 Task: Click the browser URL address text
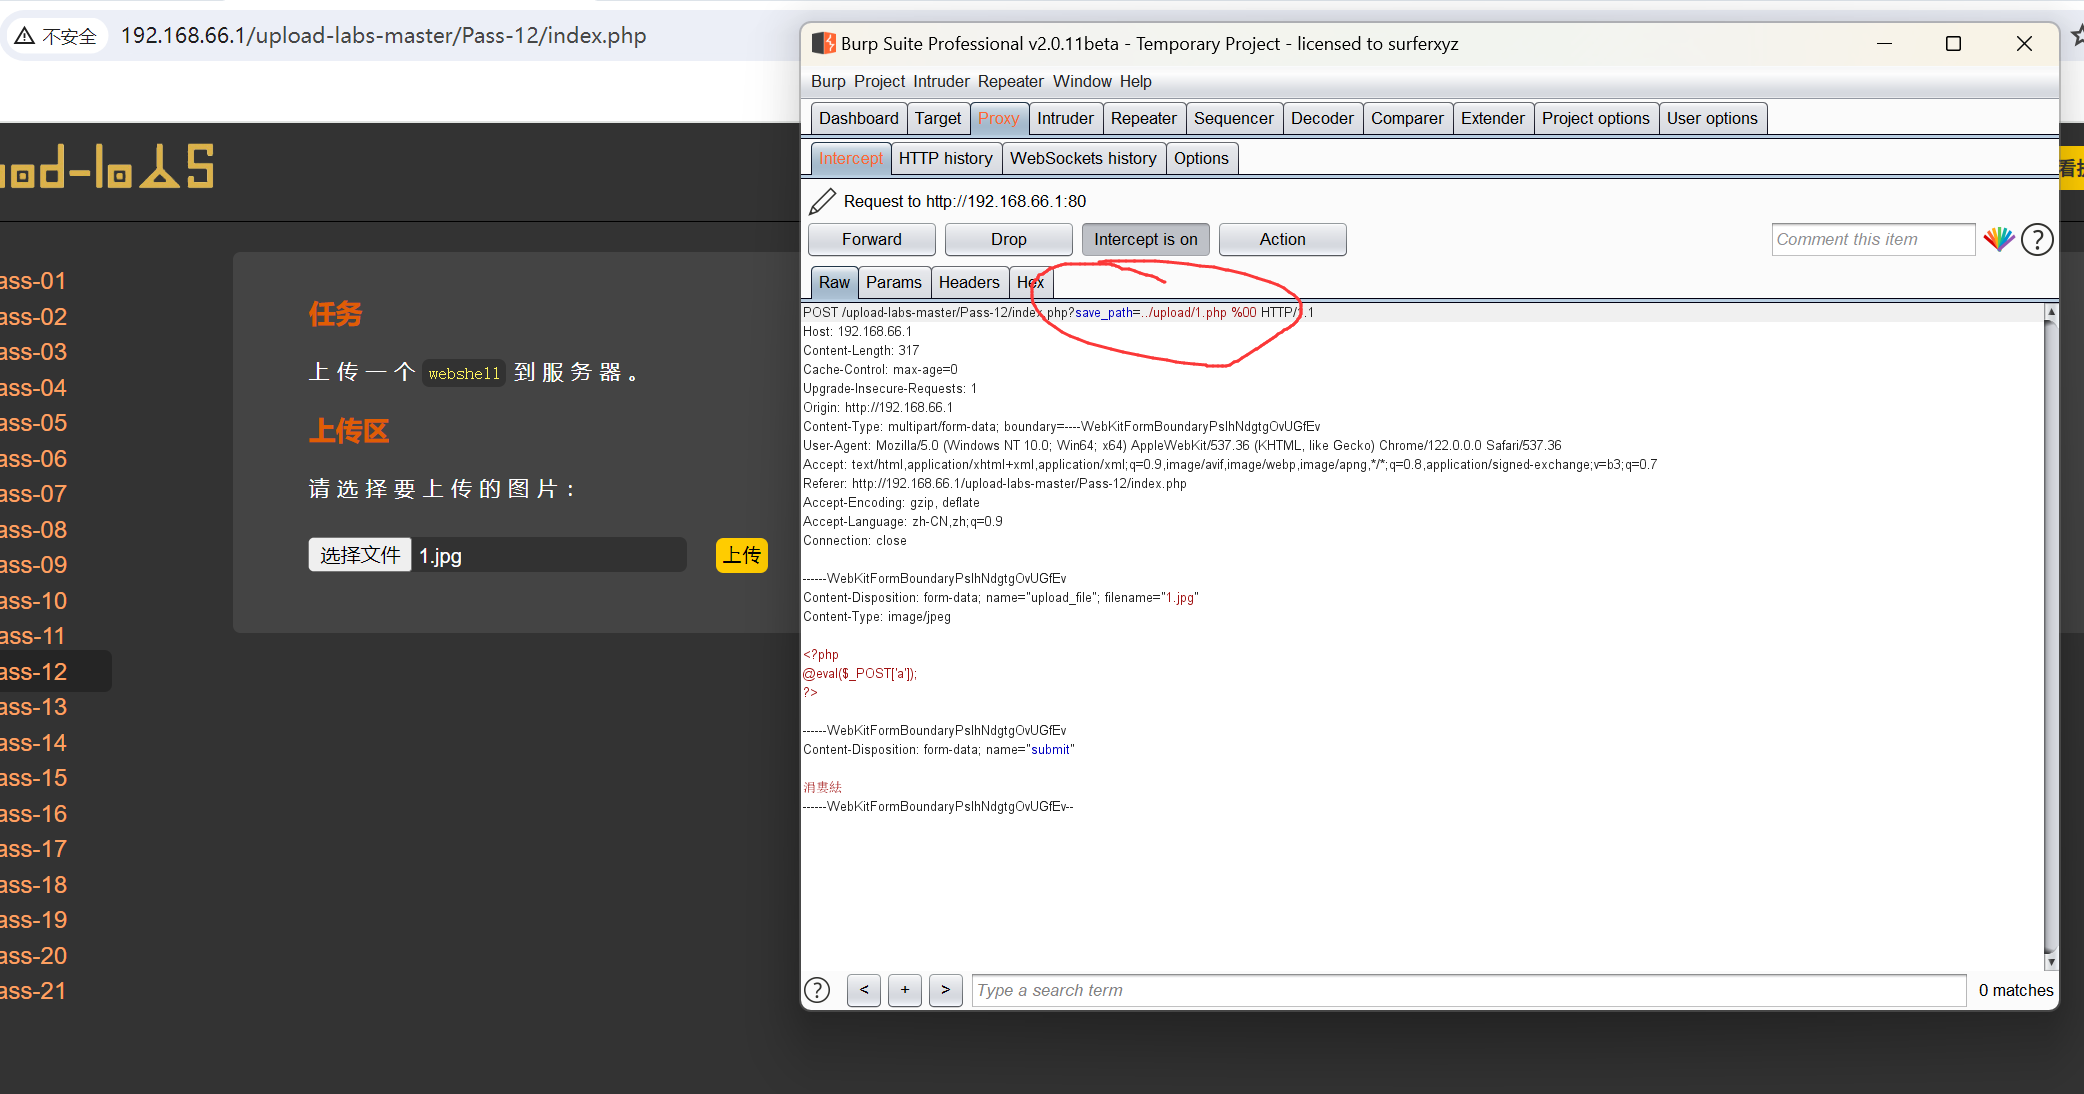[384, 36]
